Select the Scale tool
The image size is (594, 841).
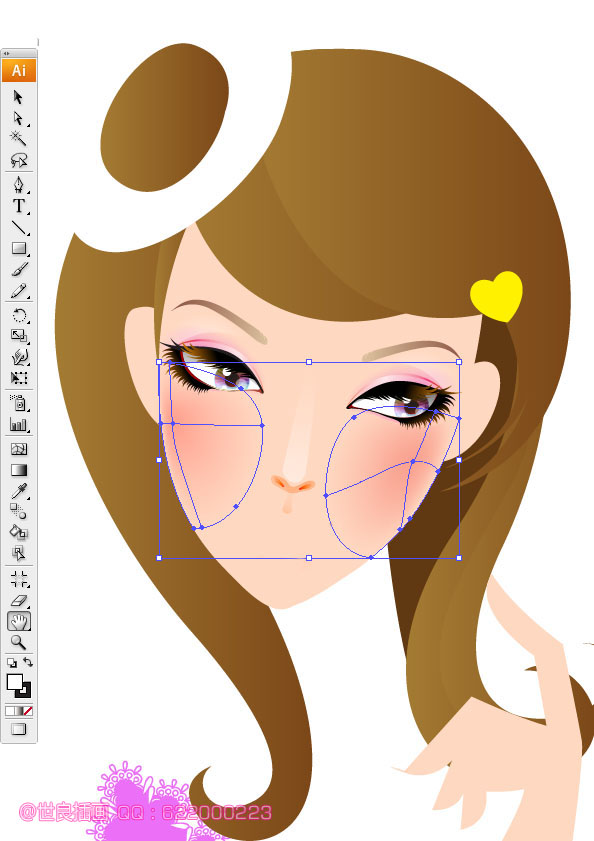coord(18,336)
